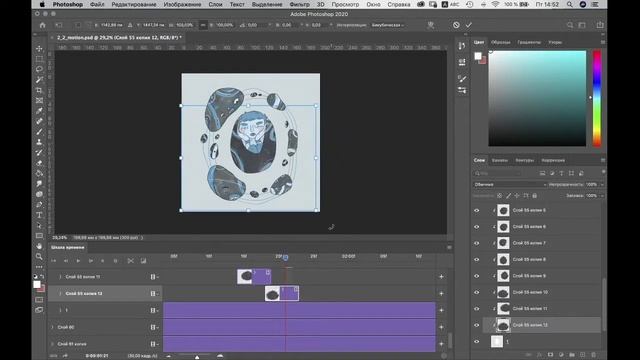
Task: Open the 'Файл' menu
Action: pos(97,4)
